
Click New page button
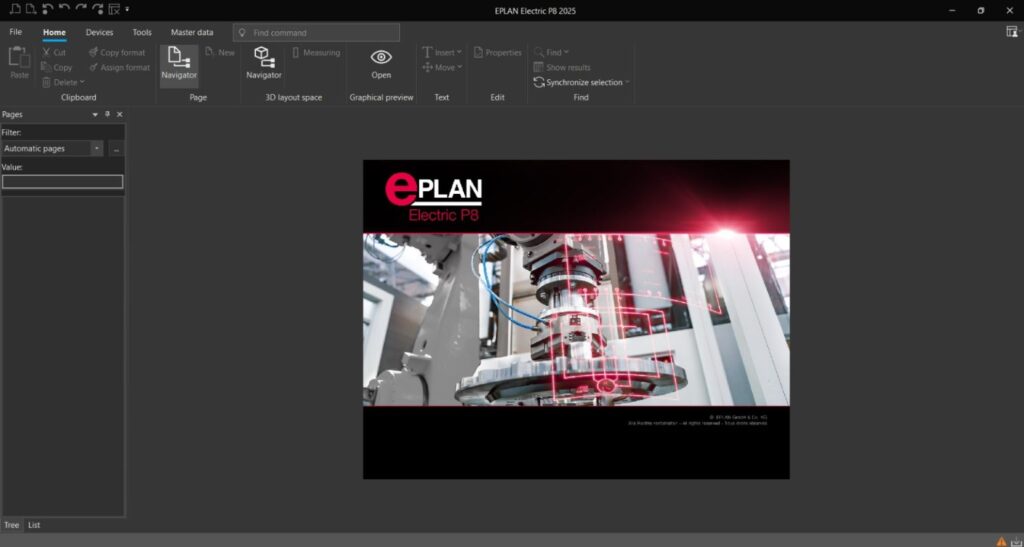click(220, 52)
